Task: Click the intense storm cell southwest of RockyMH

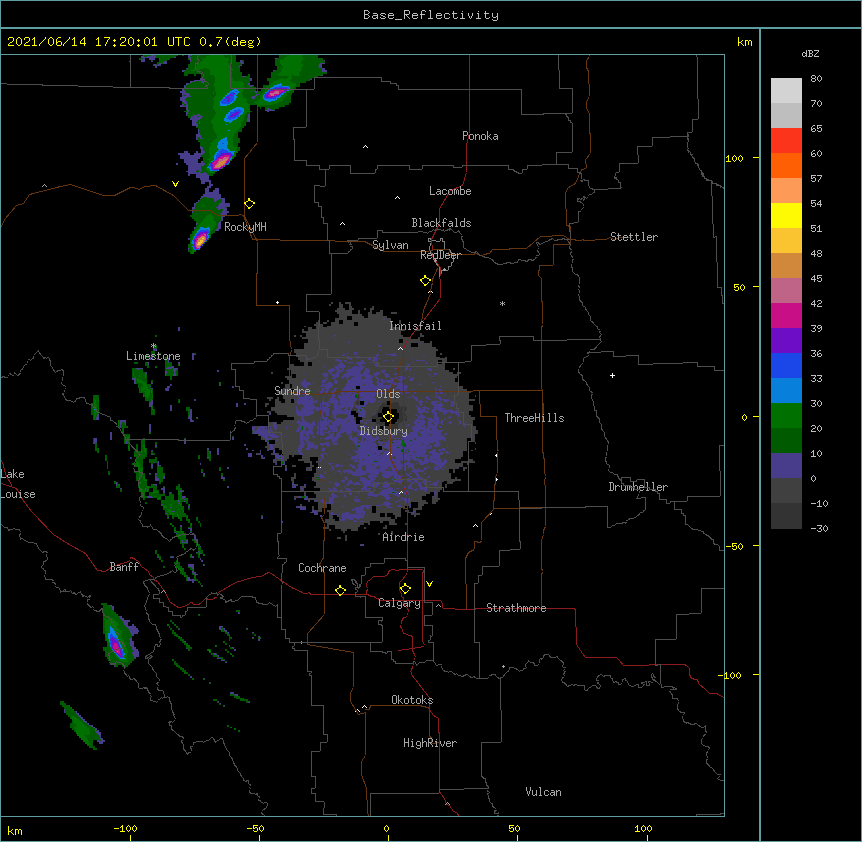Action: (200, 239)
